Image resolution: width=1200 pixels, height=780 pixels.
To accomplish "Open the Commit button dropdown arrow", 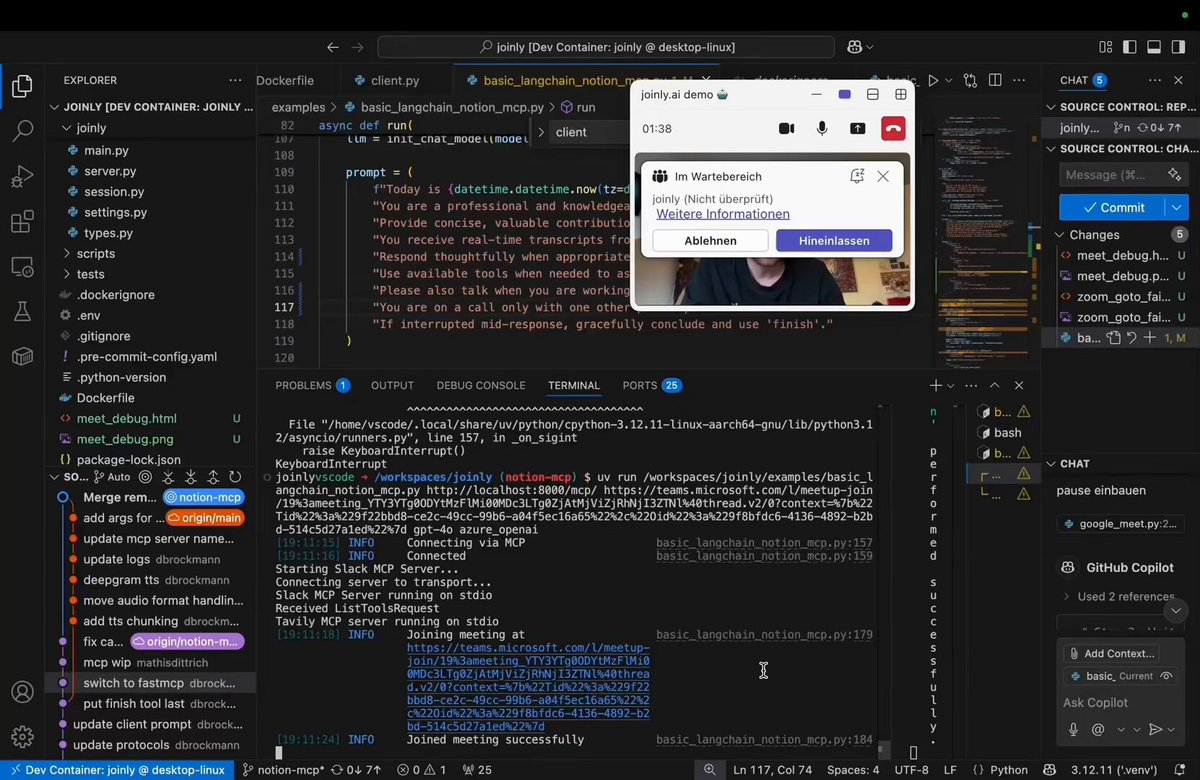I will (x=1177, y=207).
